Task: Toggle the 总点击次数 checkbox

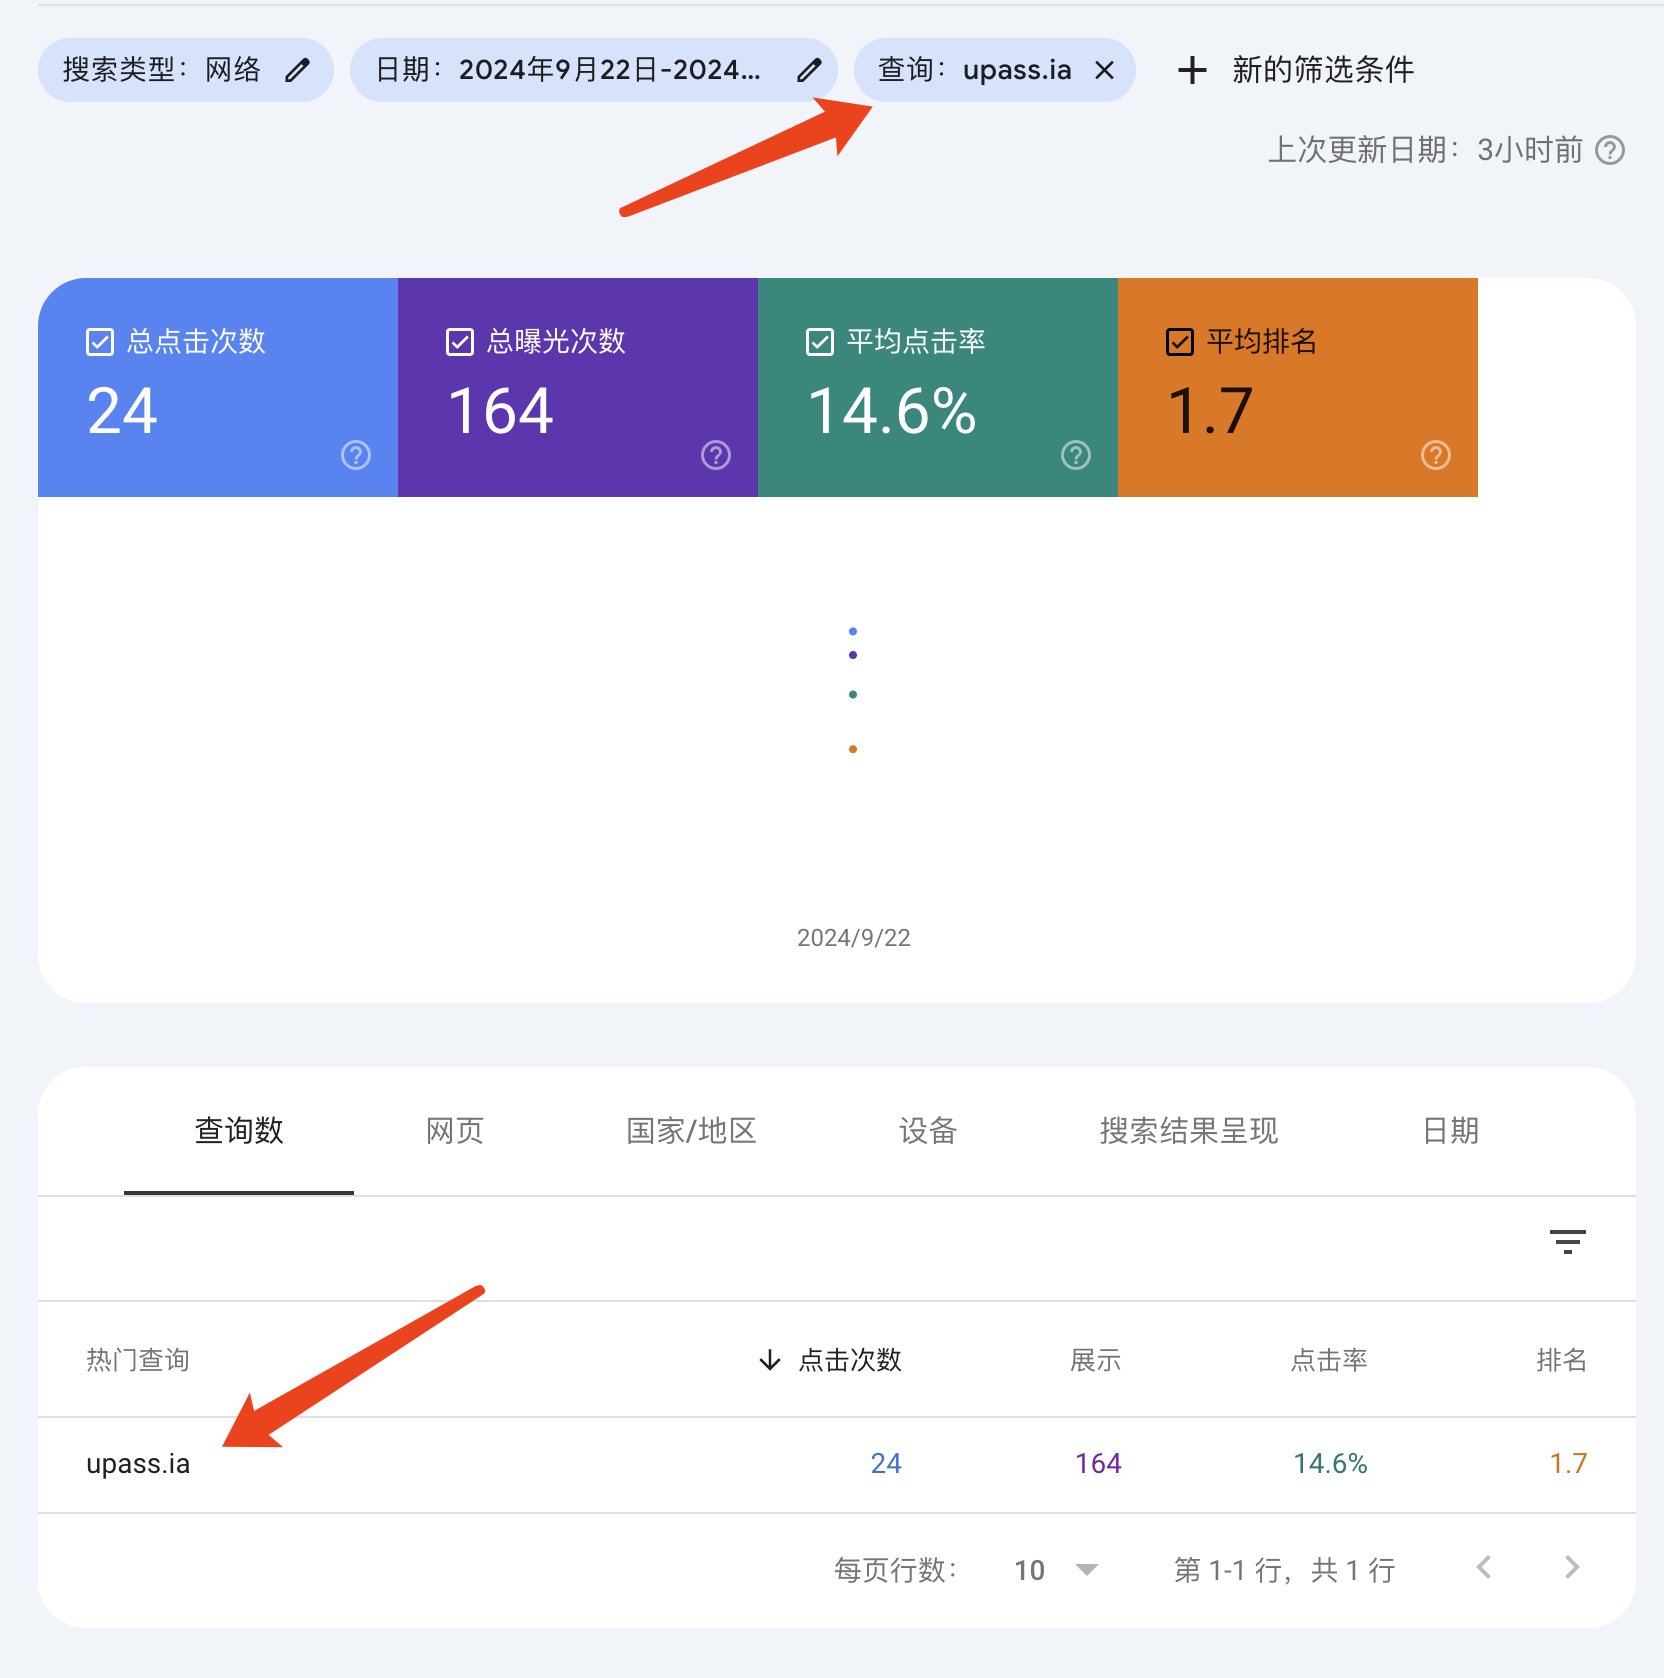Action: [100, 342]
